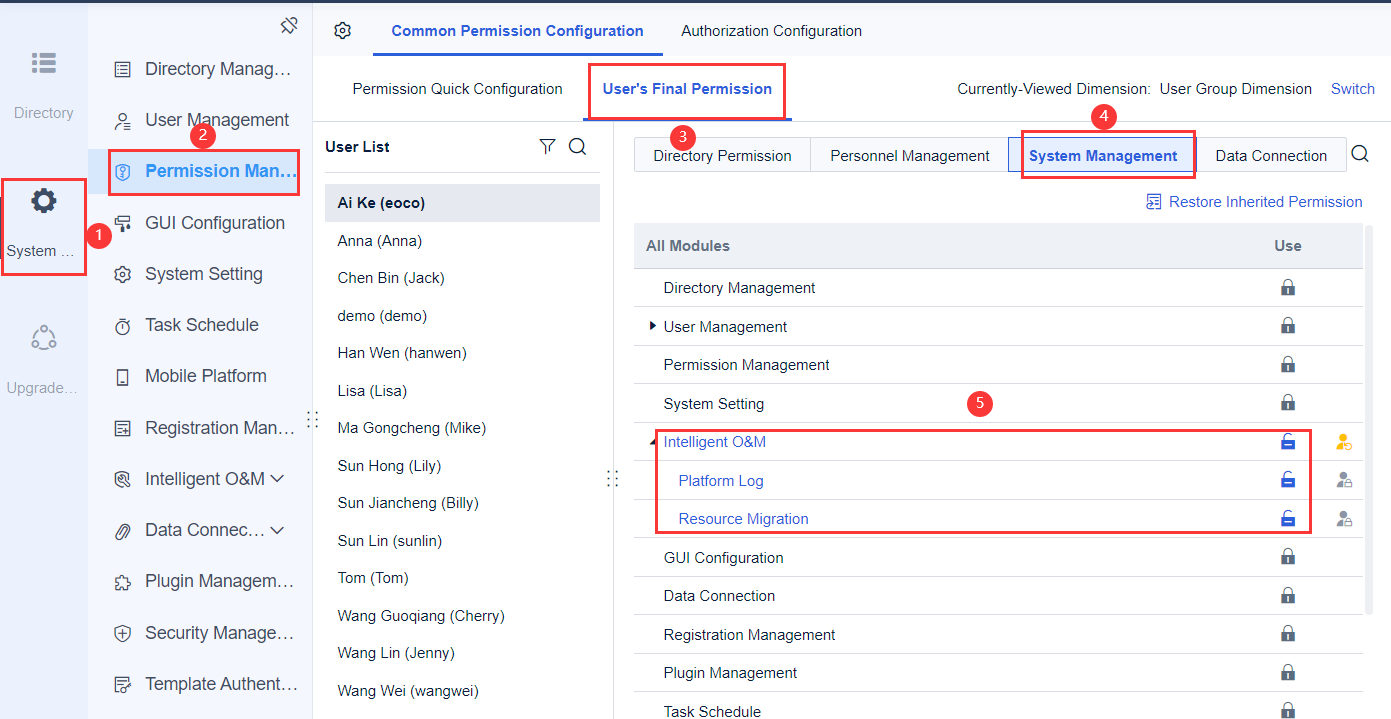This screenshot has height=719, width=1391.
Task: Click the Restore Inherited Permission icon
Action: coord(1154,202)
